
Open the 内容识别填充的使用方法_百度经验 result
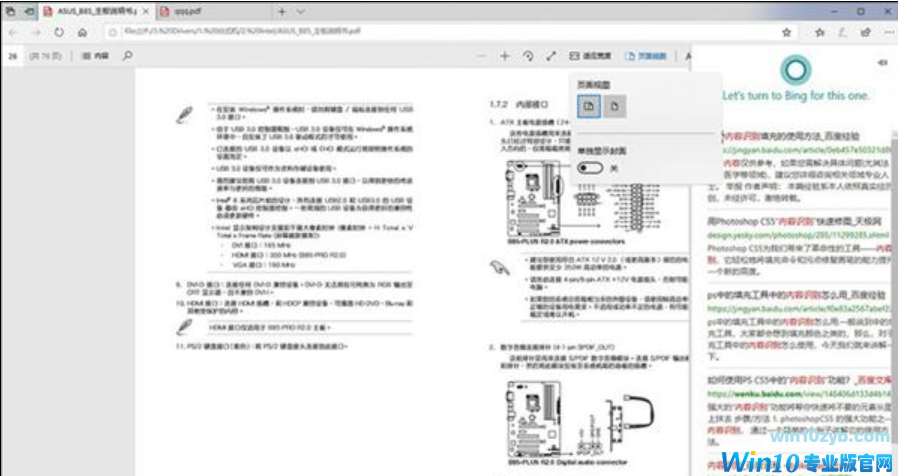click(x=793, y=136)
